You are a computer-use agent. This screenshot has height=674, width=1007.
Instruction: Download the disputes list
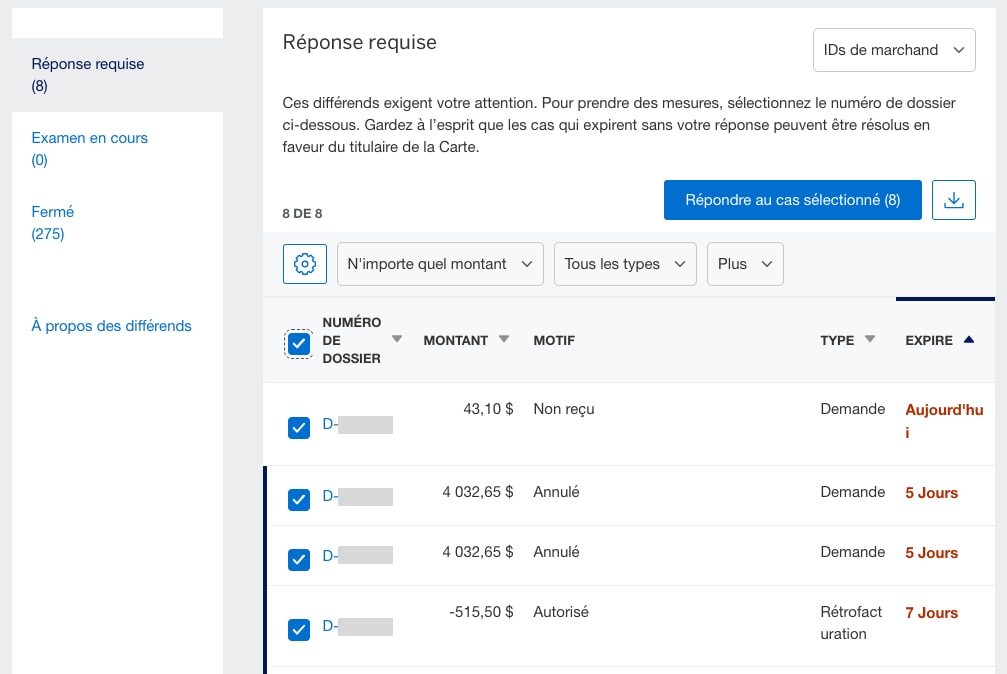pyautogui.click(x=954, y=200)
